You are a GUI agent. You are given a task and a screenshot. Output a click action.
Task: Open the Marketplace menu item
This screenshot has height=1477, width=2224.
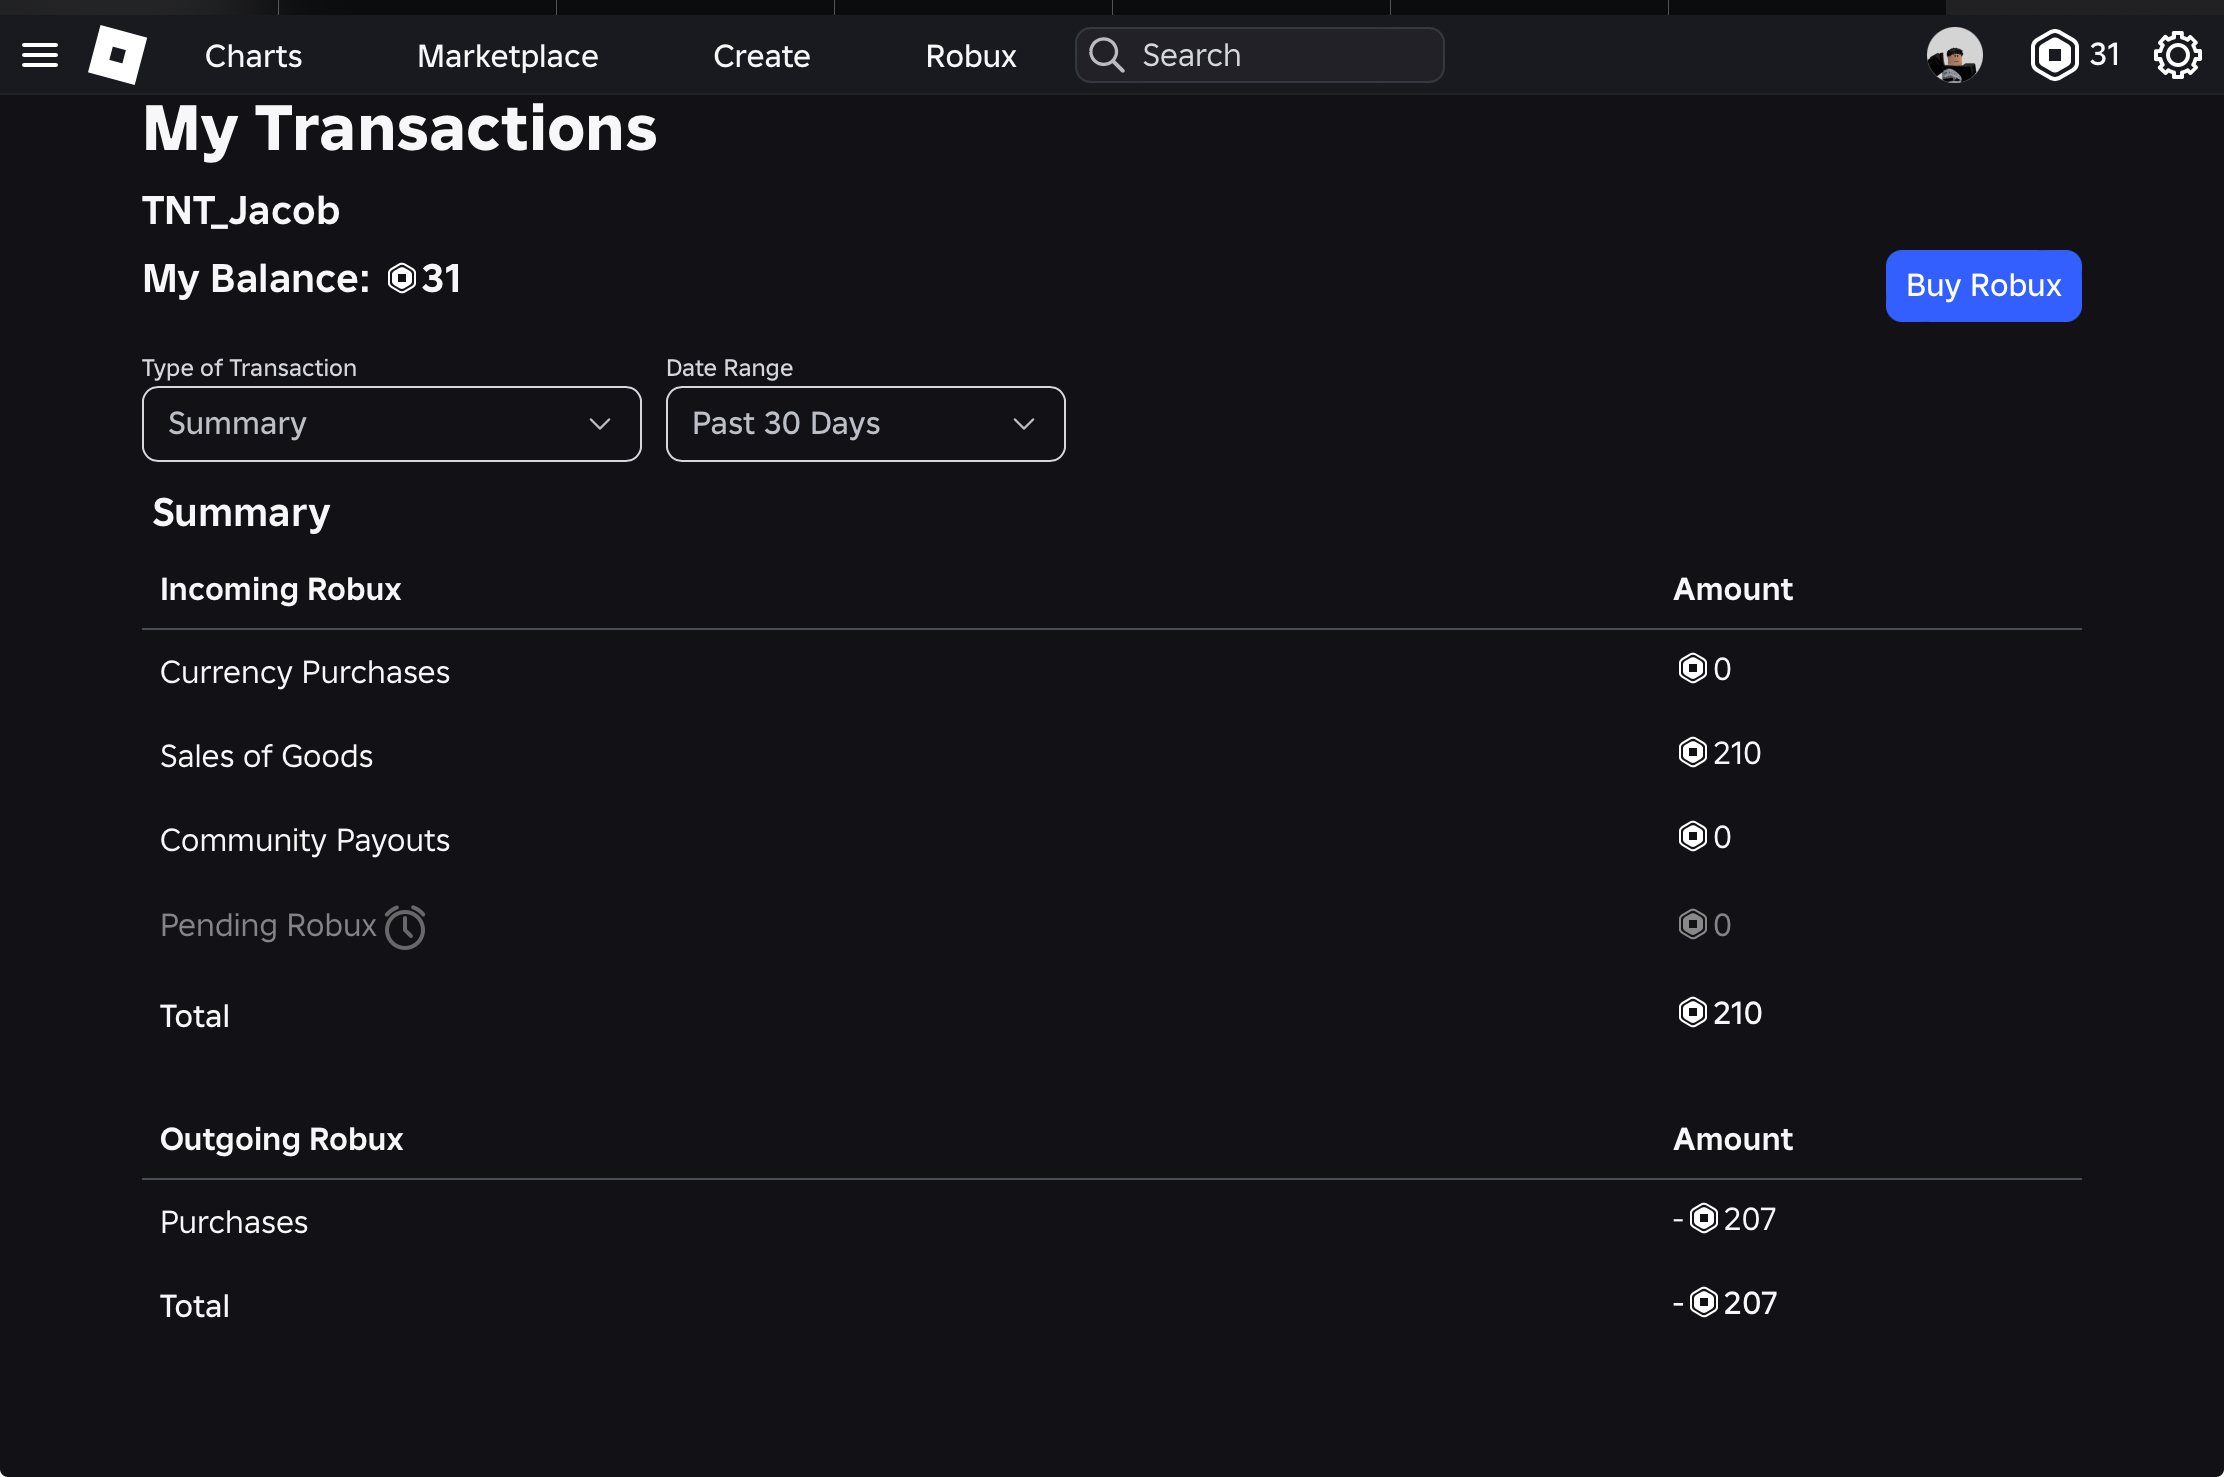pyautogui.click(x=507, y=56)
